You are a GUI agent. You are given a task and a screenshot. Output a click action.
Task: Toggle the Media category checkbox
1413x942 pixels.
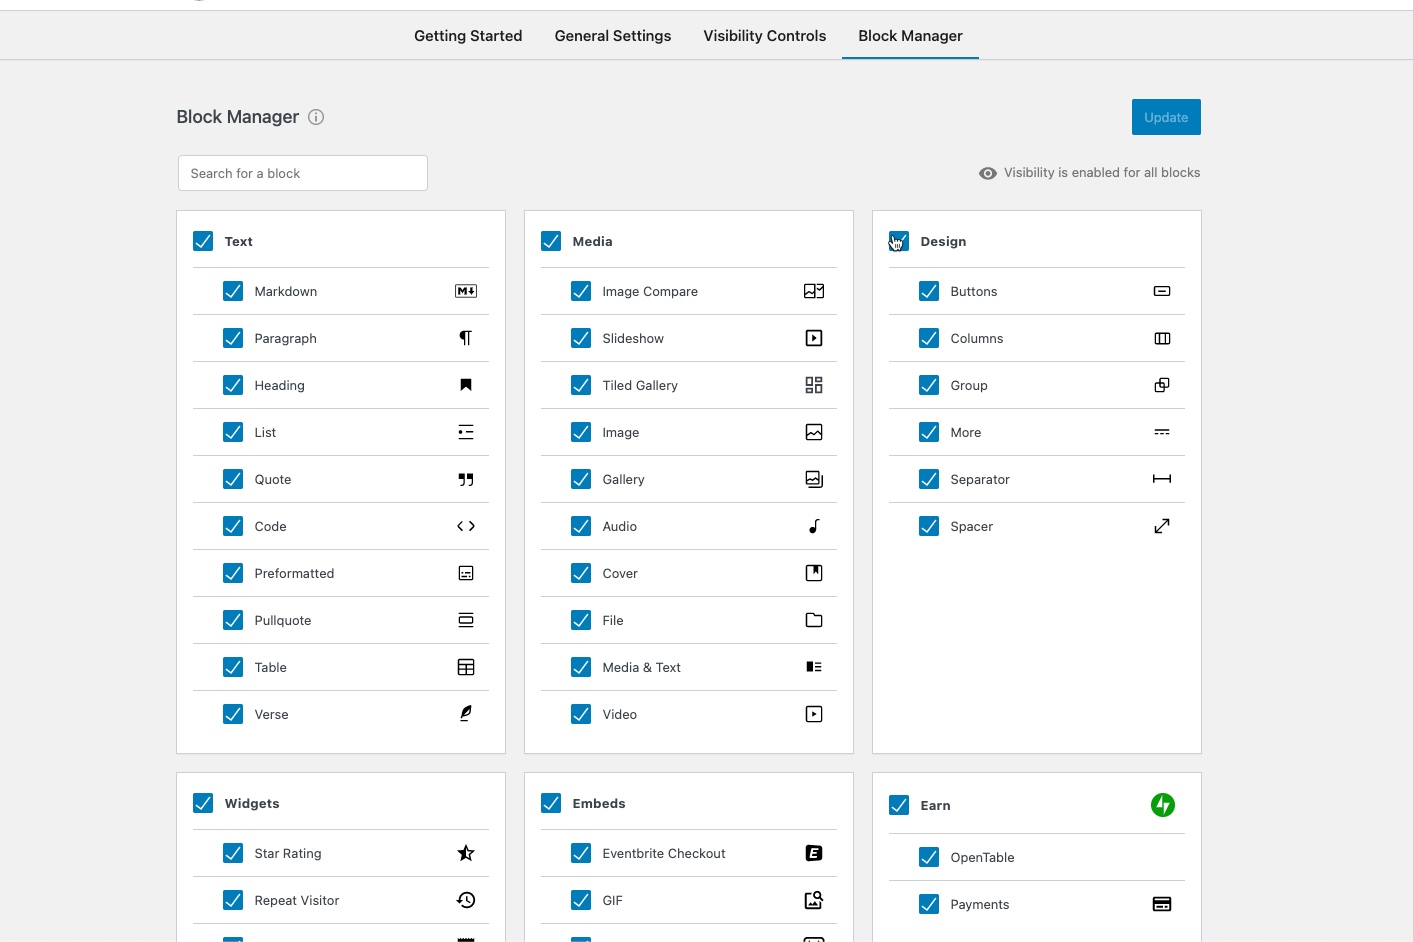(x=551, y=241)
